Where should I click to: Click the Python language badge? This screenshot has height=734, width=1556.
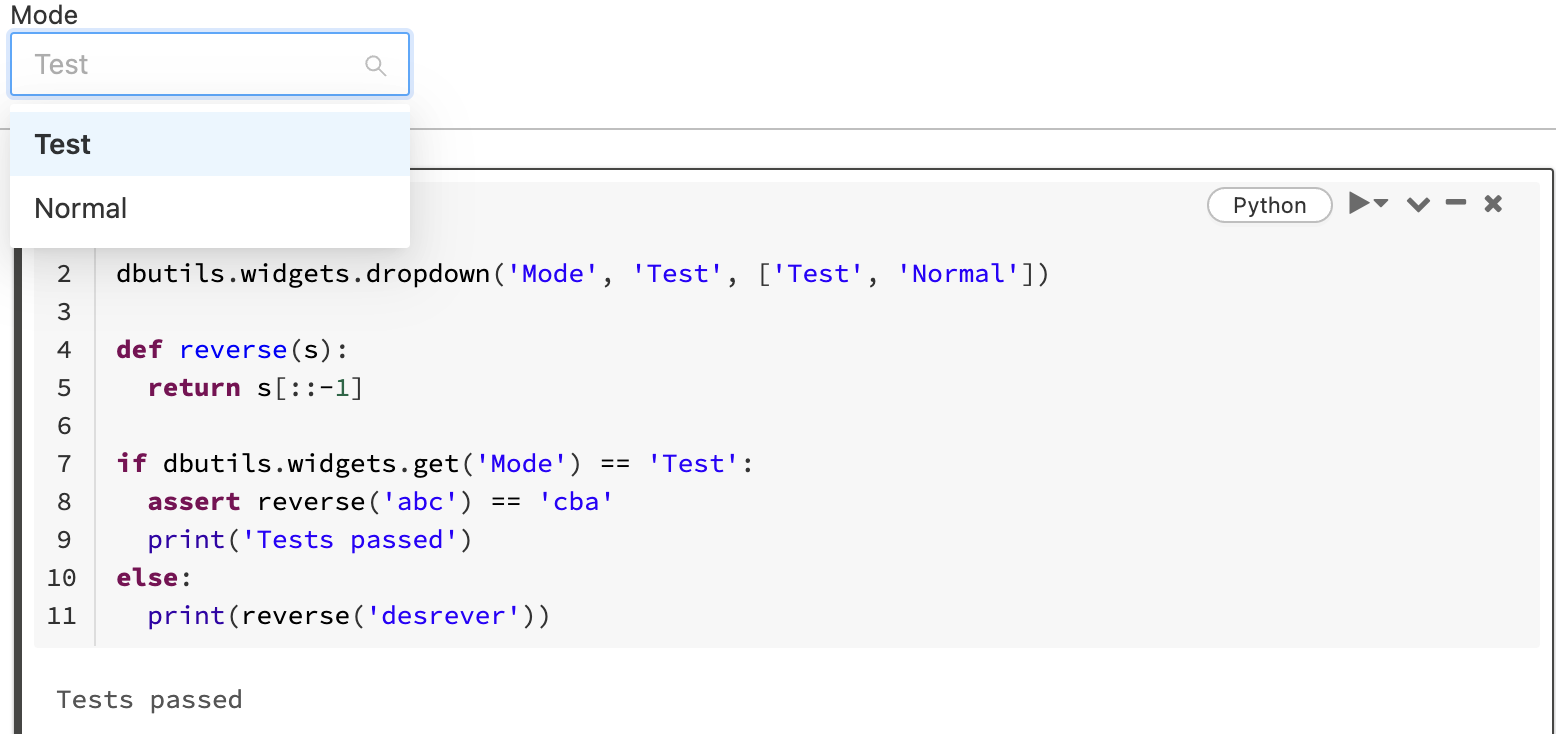click(x=1270, y=205)
